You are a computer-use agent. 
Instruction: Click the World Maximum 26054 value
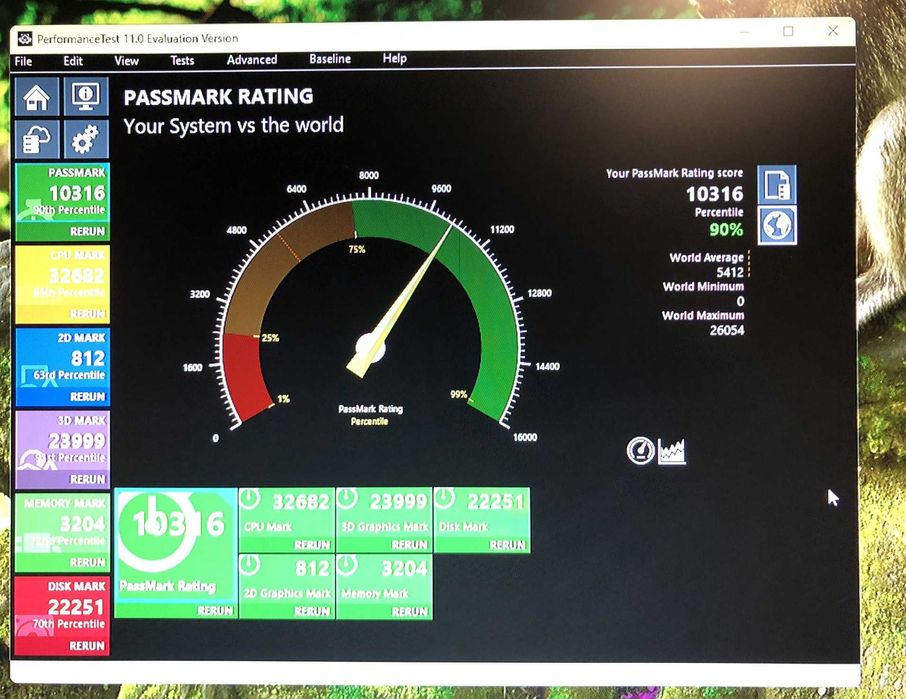tap(727, 330)
